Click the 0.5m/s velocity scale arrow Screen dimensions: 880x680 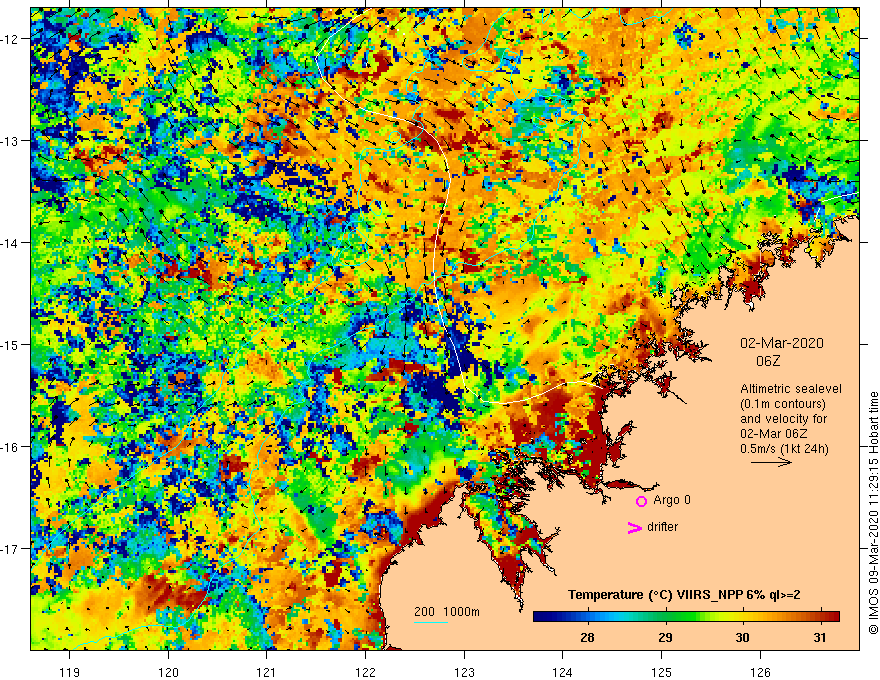click(x=771, y=462)
